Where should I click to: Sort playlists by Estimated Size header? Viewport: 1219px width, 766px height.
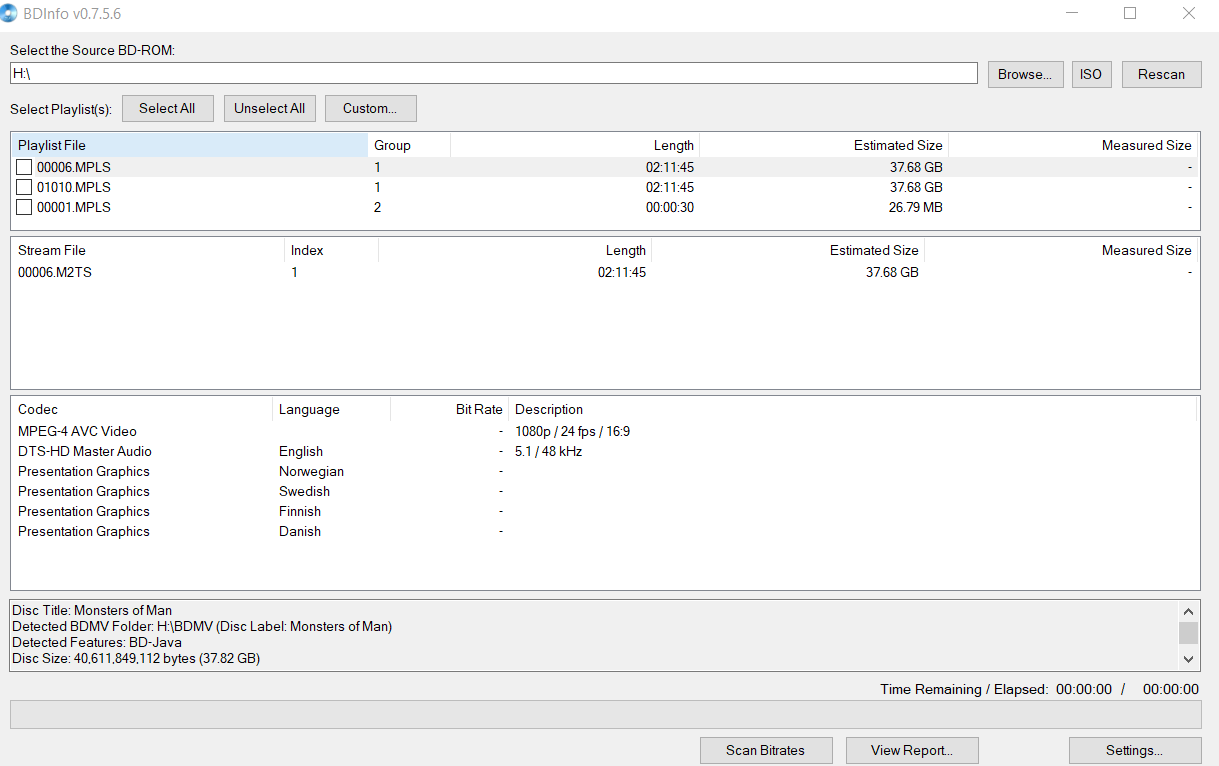coord(824,145)
